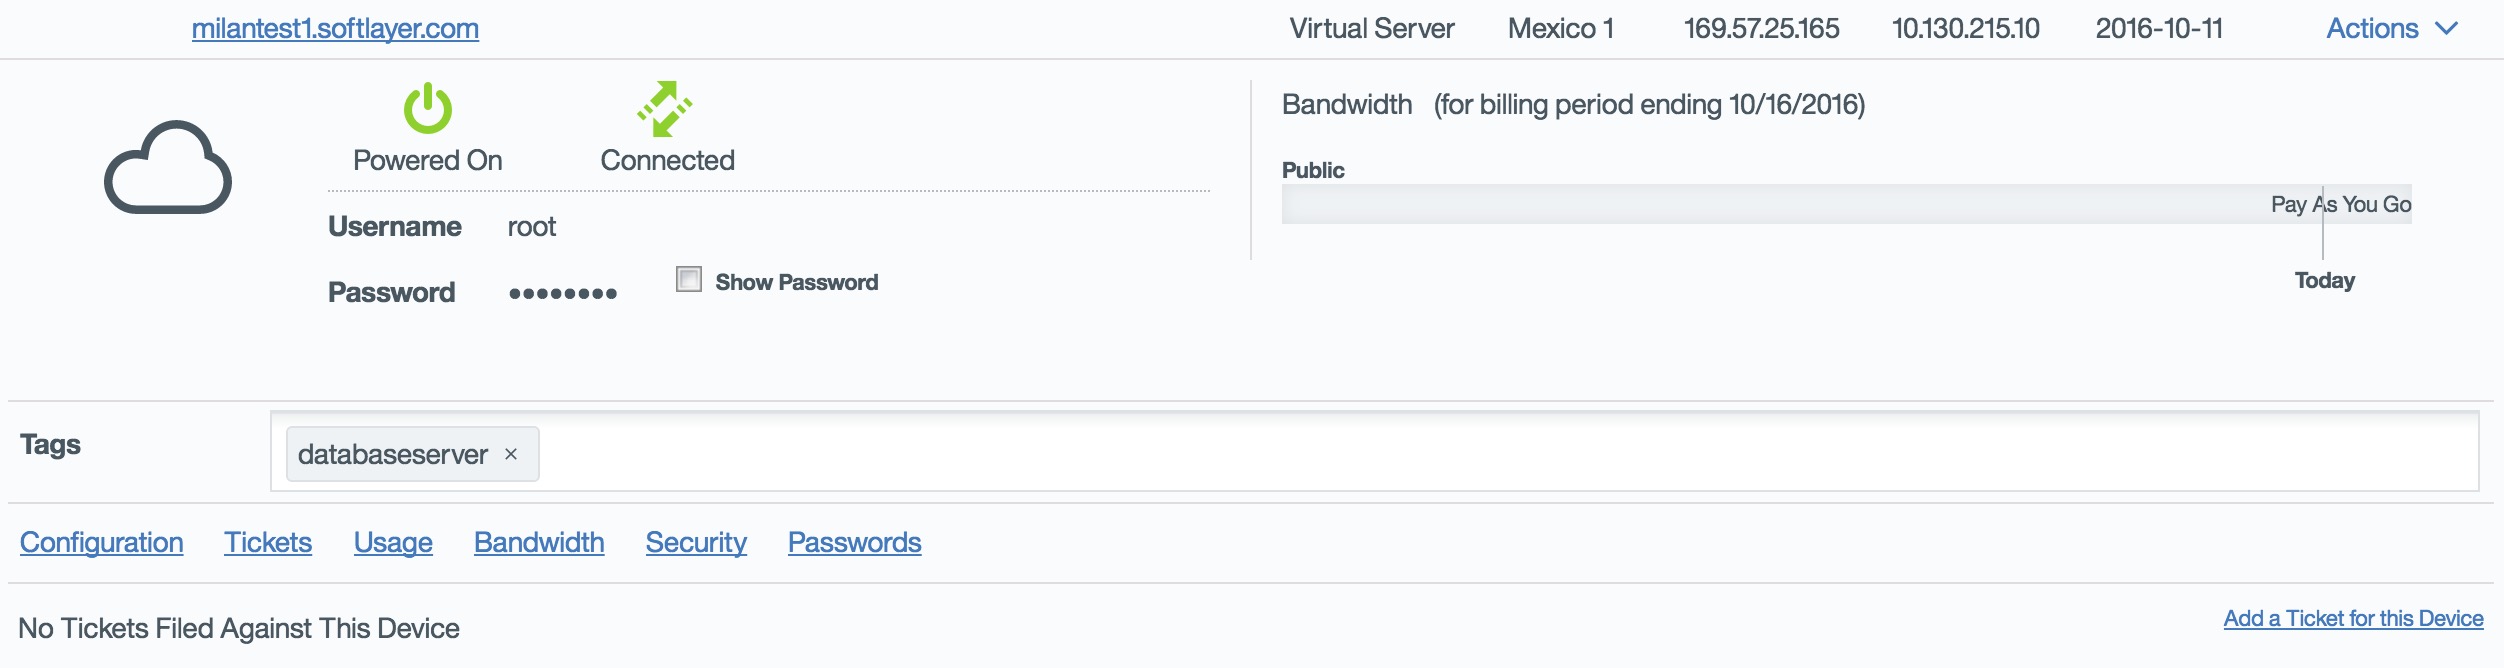Click the green Powered On icon

pos(428,108)
